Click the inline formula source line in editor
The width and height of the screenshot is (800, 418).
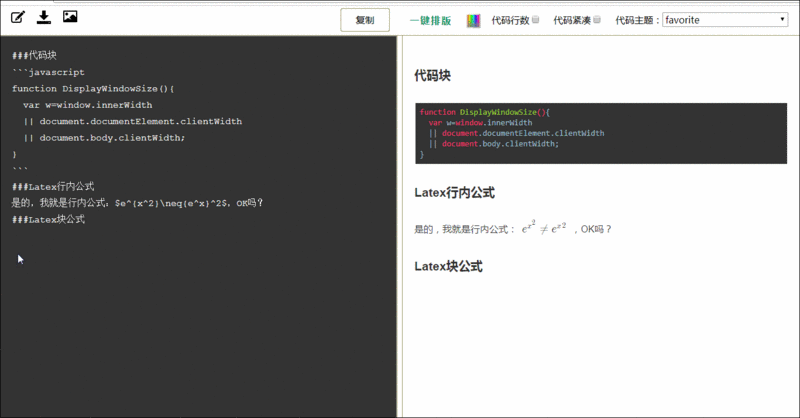tap(137, 203)
